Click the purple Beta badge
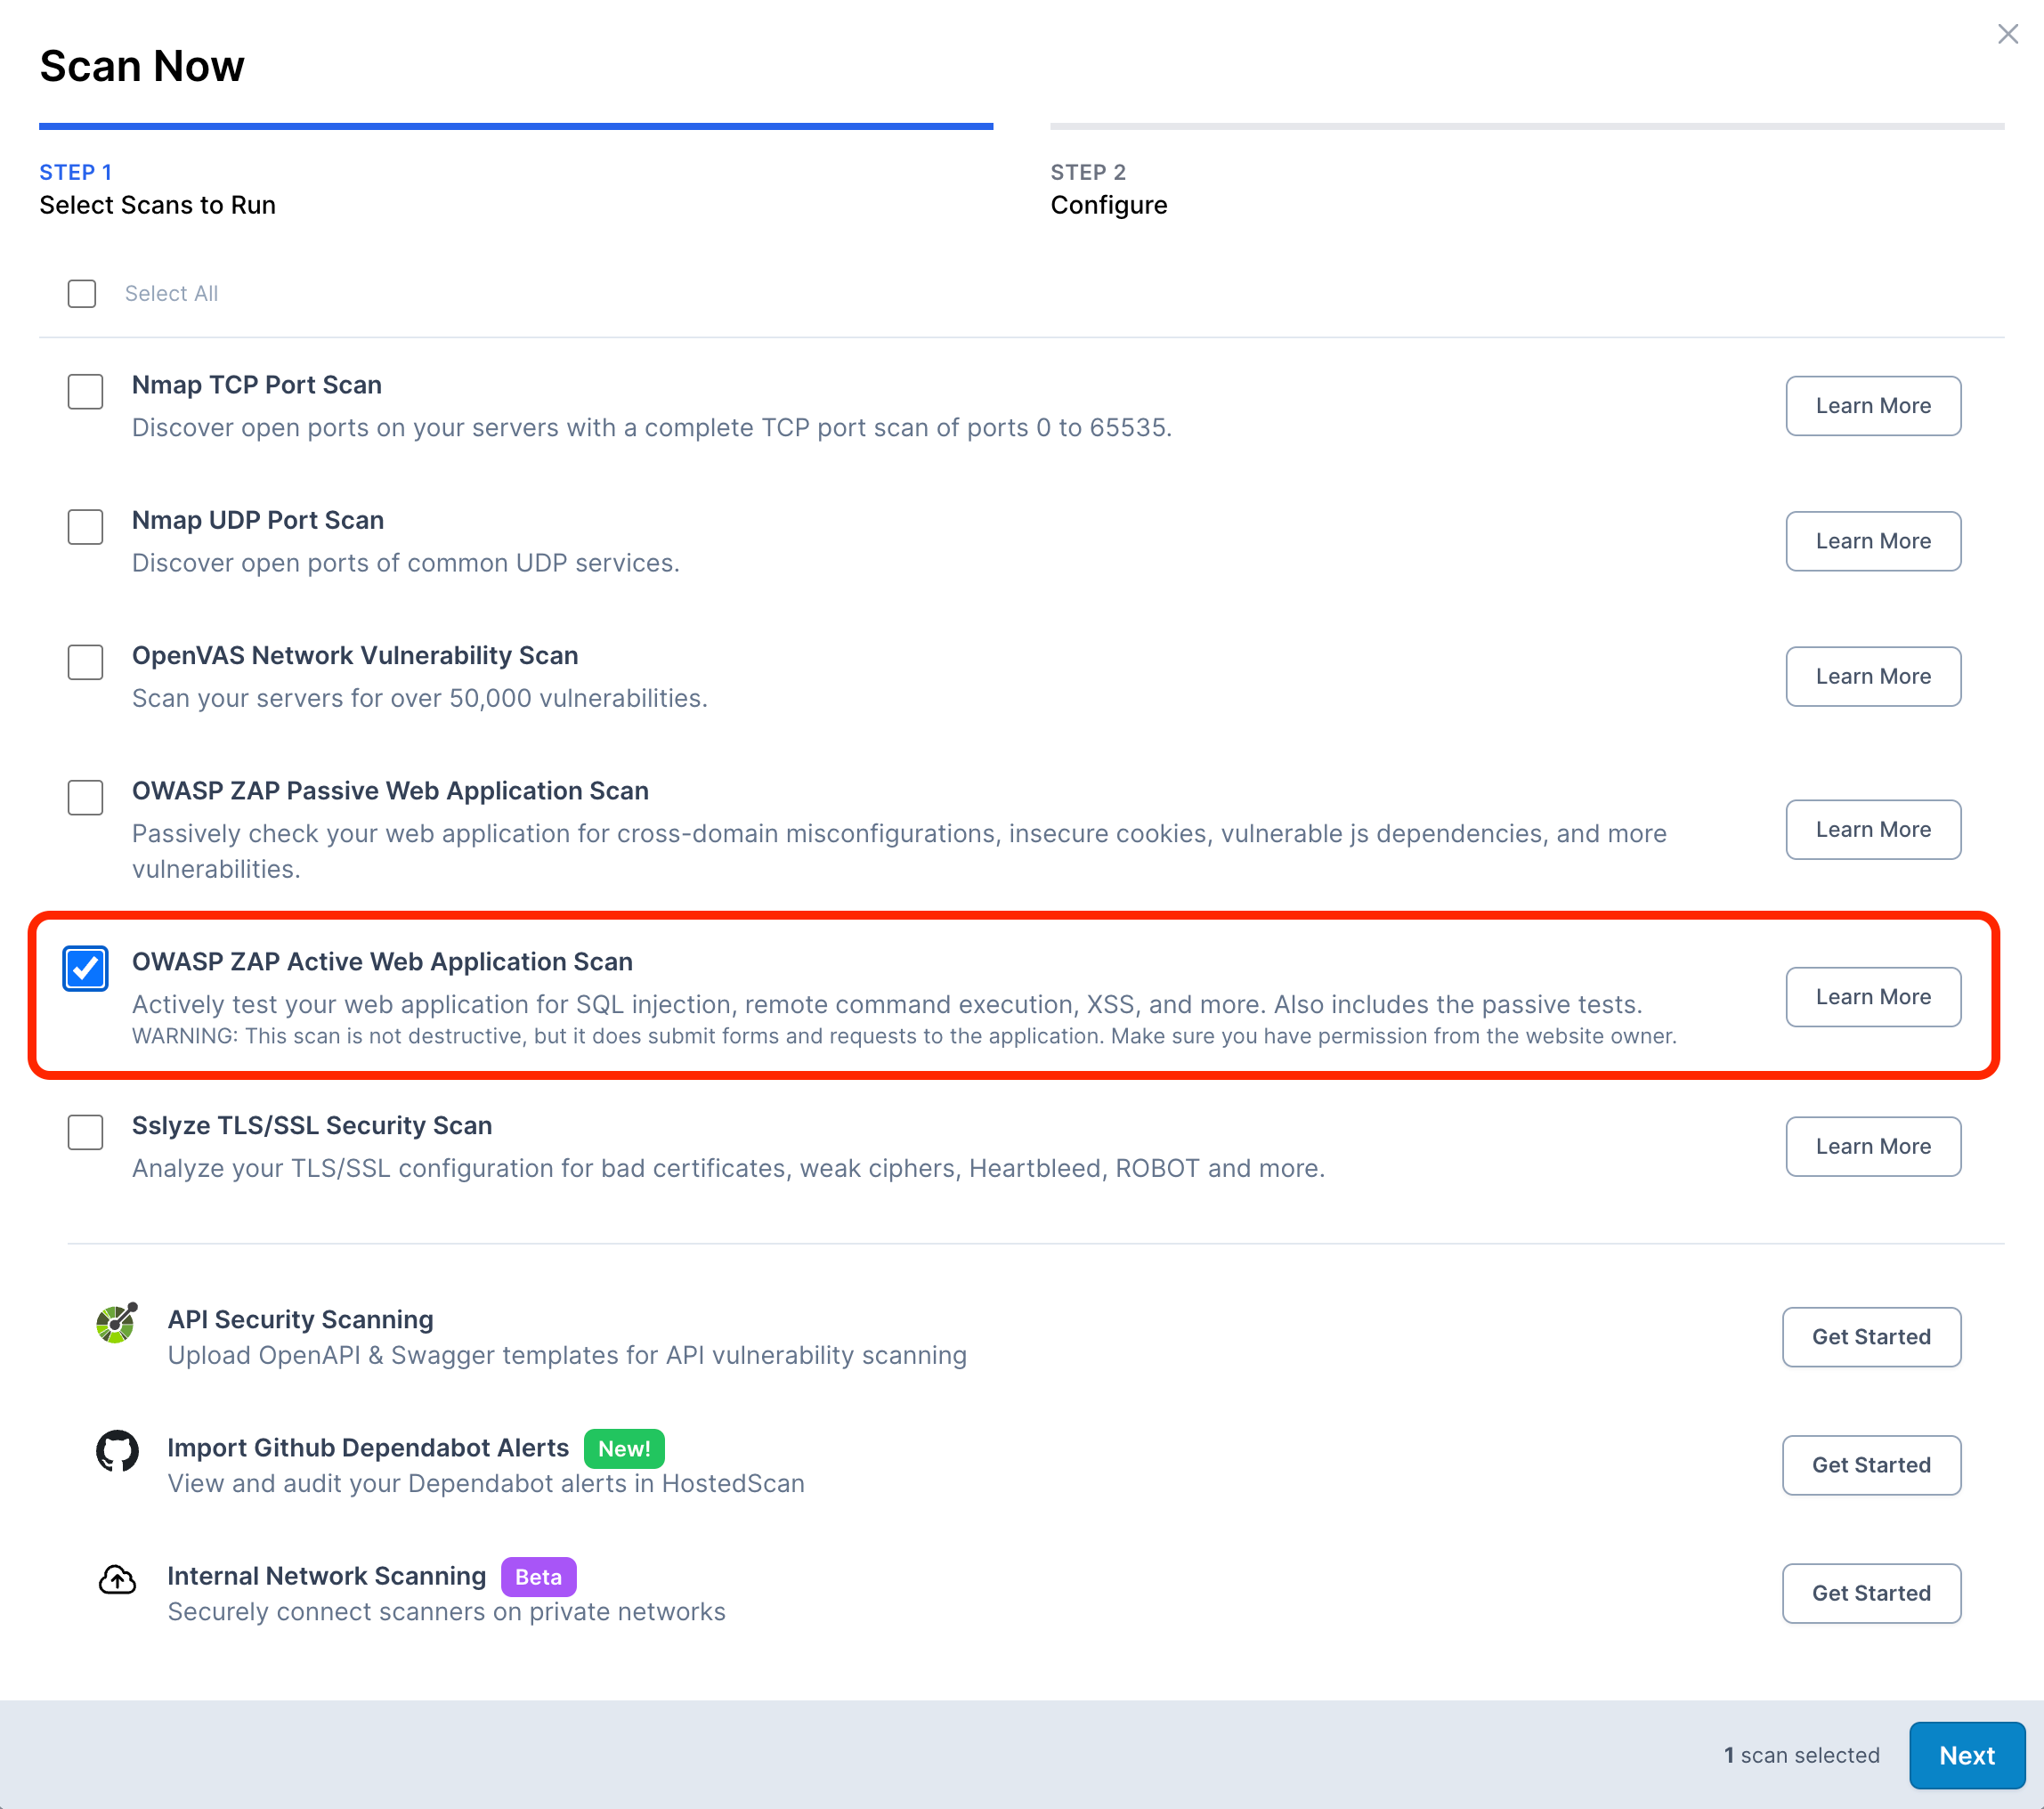Screen dimensions: 2044x1809 point(538,1576)
